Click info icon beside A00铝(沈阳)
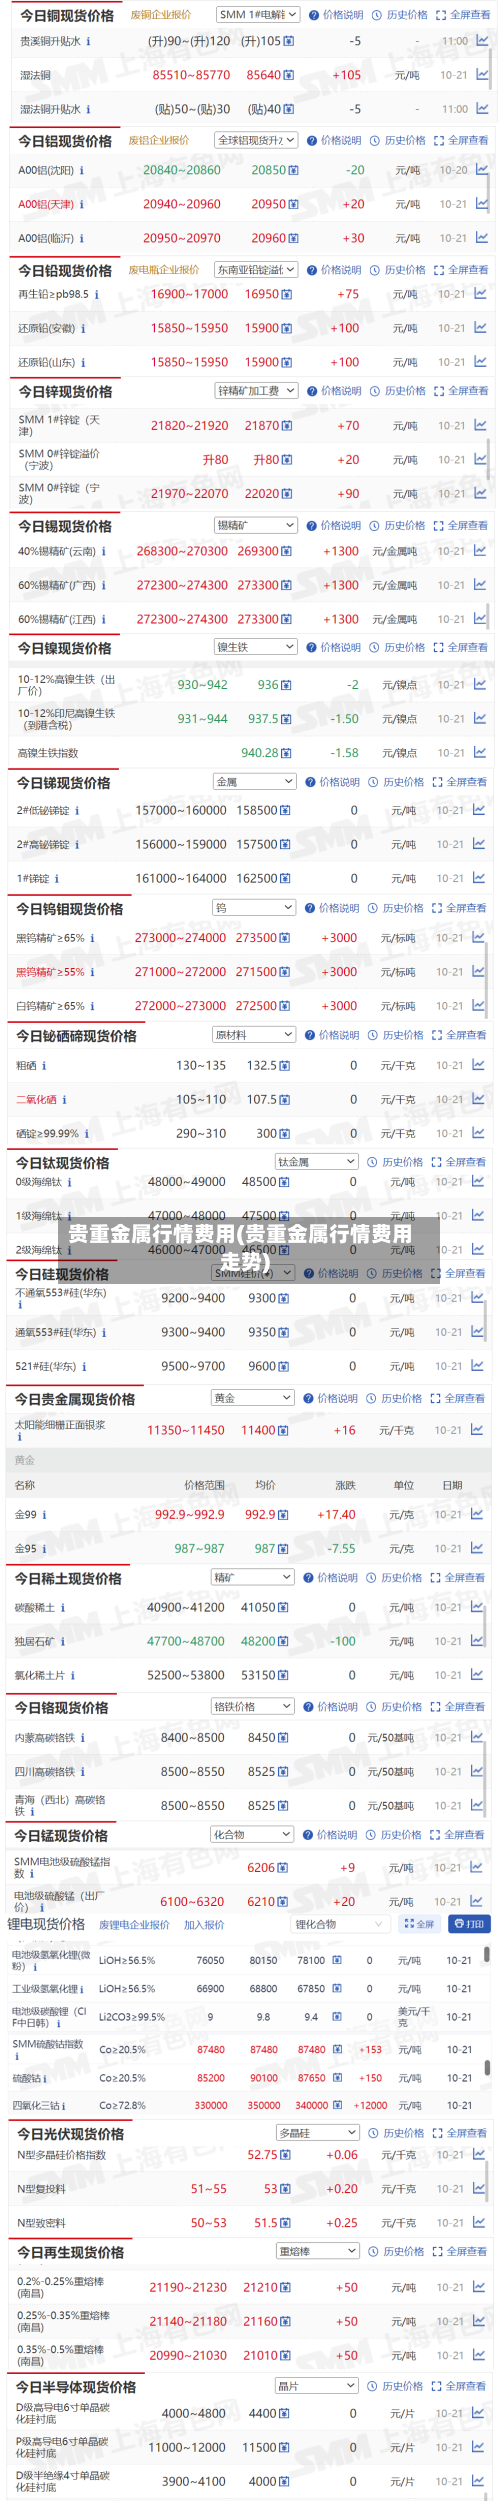Image resolution: width=500 pixels, height=2501 pixels. pyautogui.click(x=81, y=171)
